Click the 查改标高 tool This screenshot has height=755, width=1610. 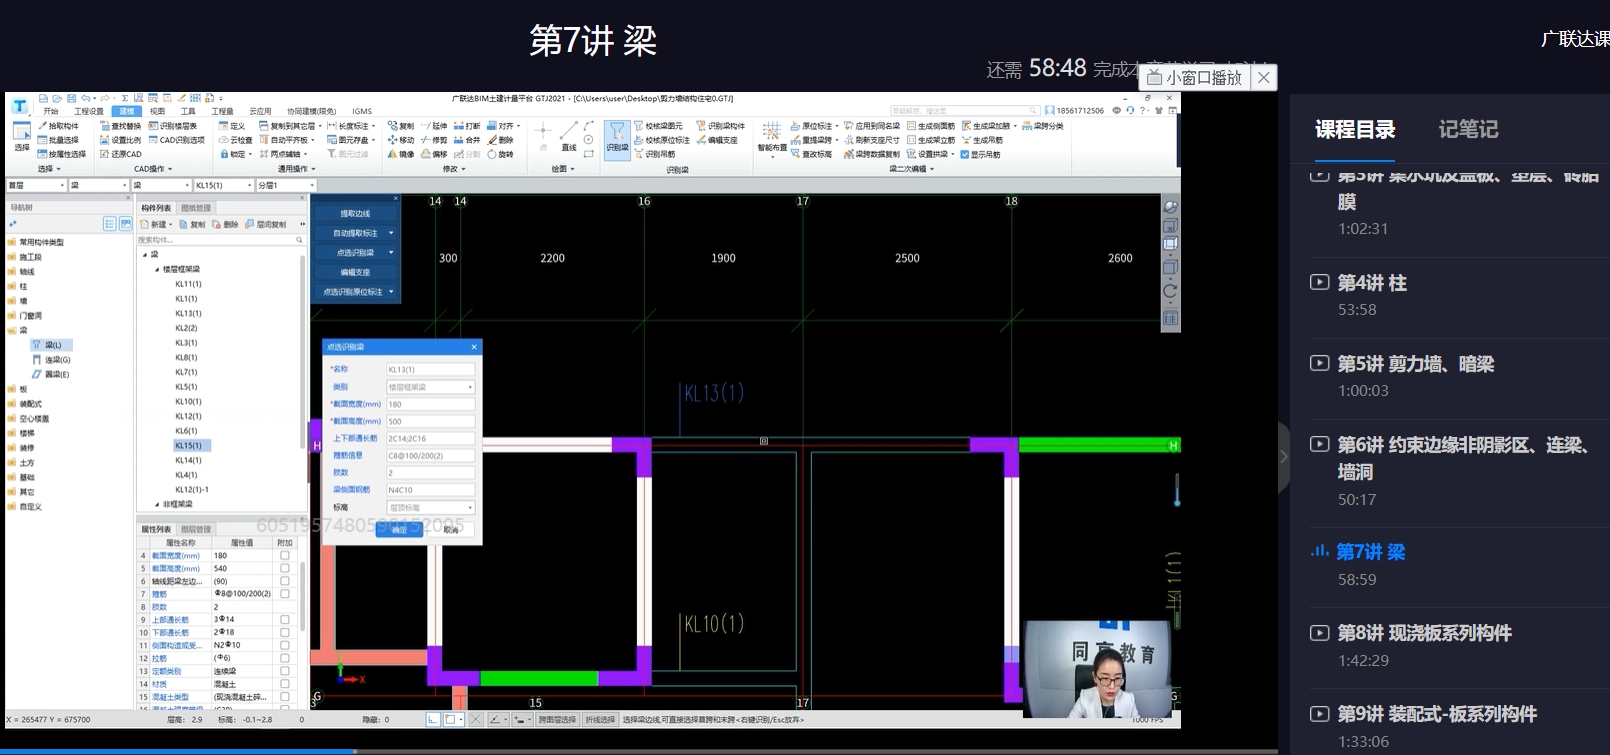coord(811,154)
